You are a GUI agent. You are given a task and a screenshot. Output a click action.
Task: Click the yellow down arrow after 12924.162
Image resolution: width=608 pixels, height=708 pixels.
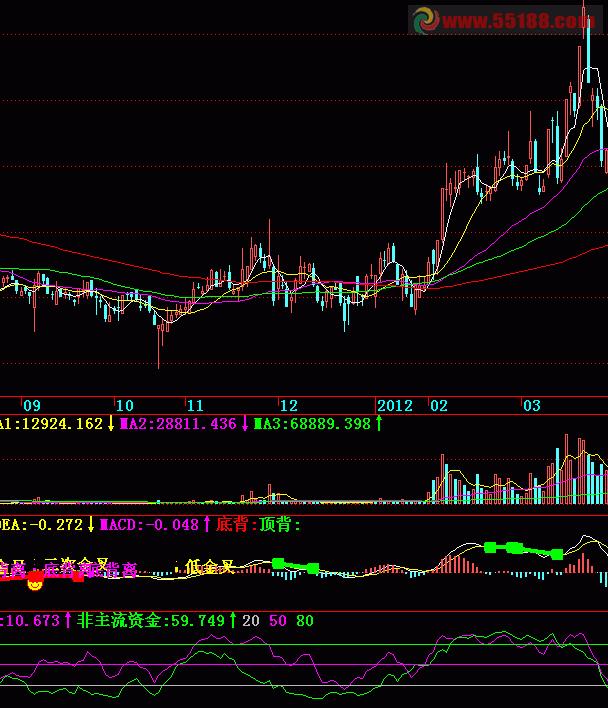pyautogui.click(x=111, y=424)
